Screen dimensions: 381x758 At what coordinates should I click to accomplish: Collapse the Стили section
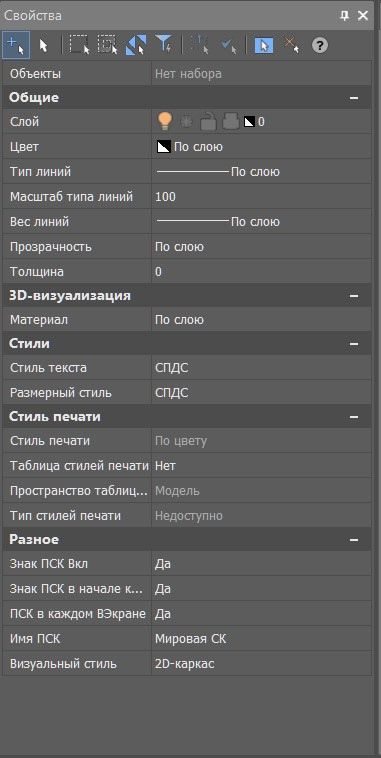coord(354,344)
